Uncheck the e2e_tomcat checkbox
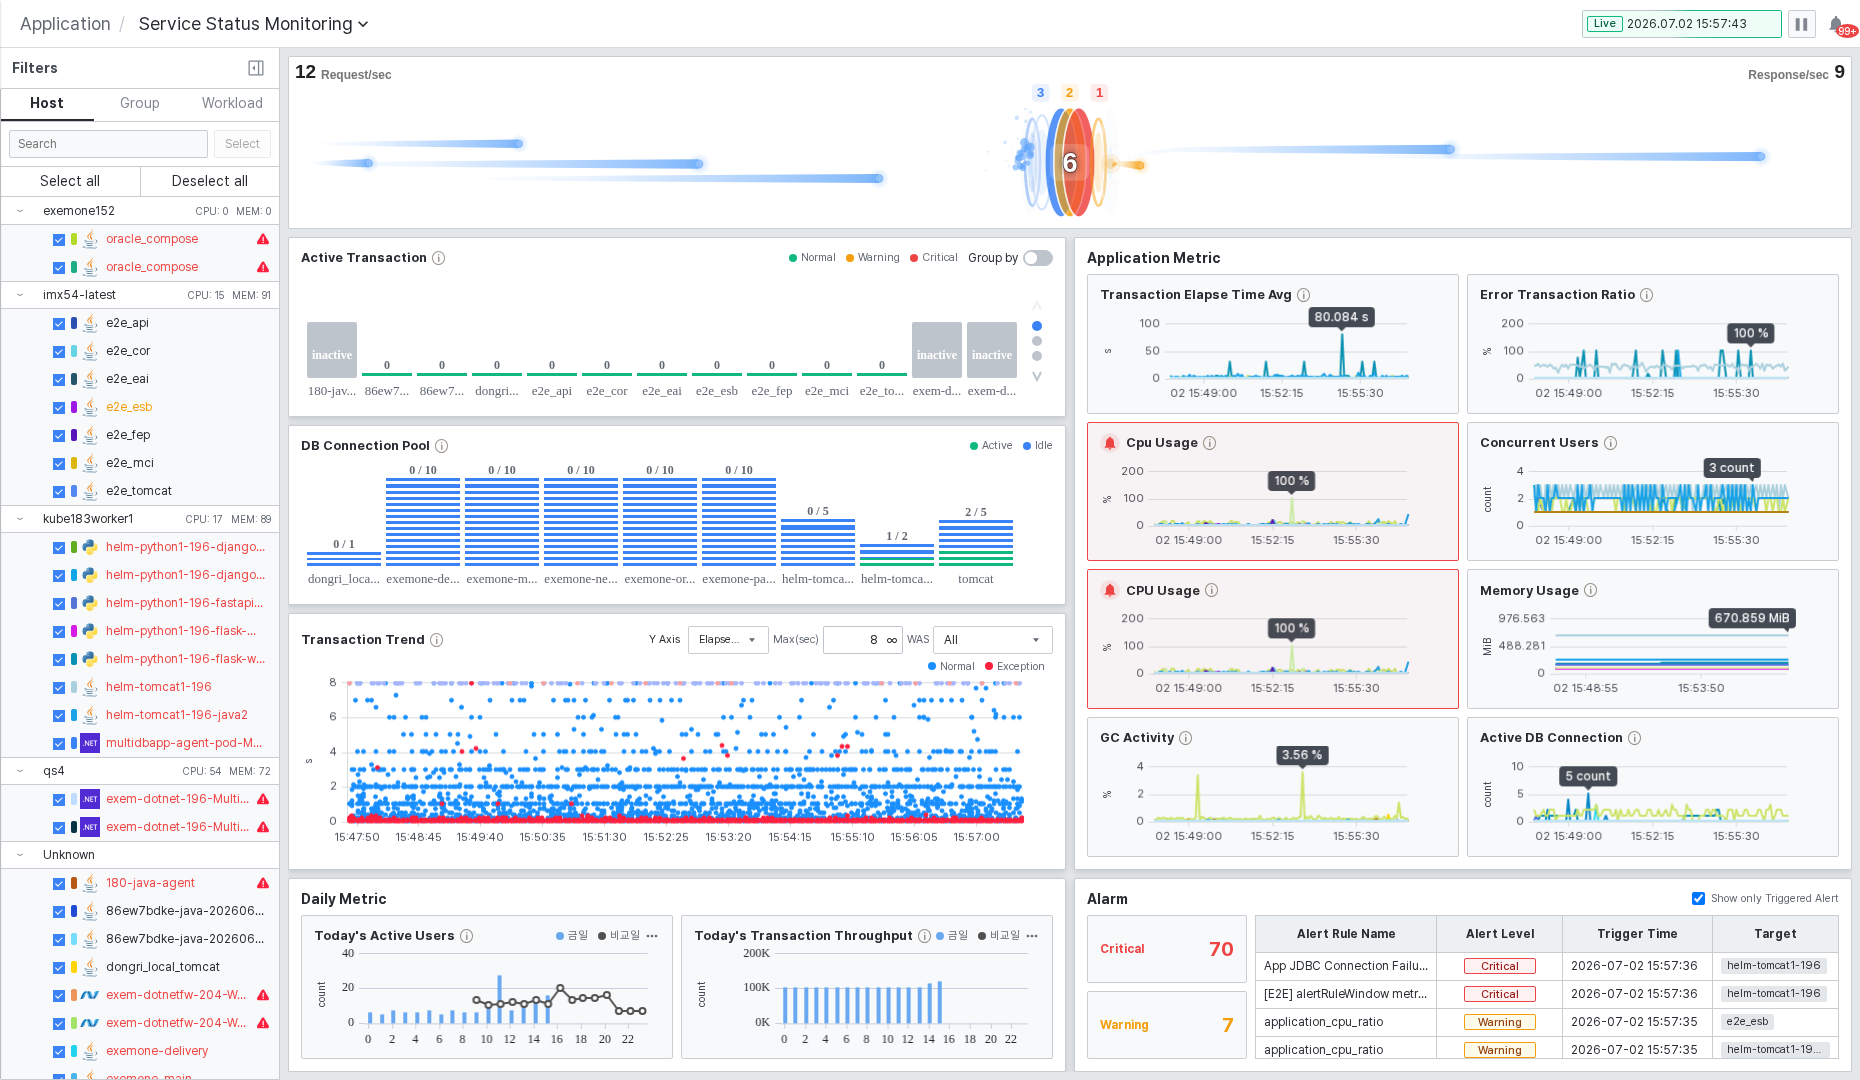Image resolution: width=1860 pixels, height=1080 pixels. 59,491
